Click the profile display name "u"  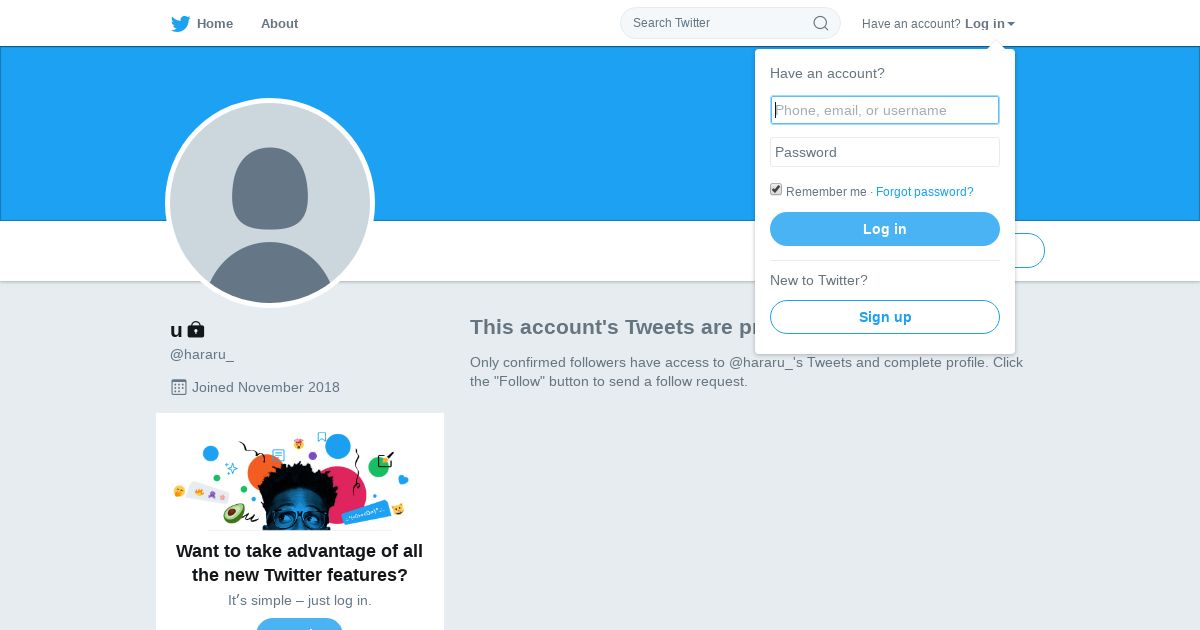point(176,330)
